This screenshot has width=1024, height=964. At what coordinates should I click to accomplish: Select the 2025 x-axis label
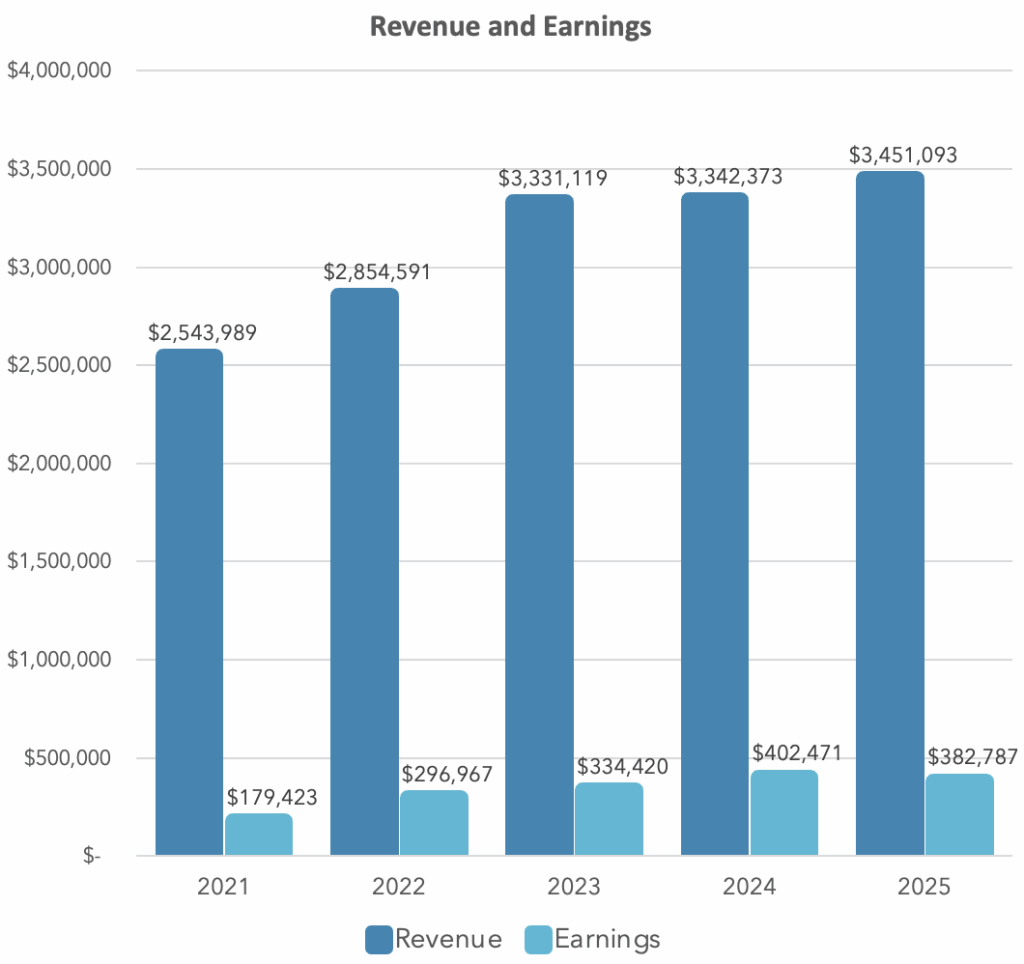(925, 886)
